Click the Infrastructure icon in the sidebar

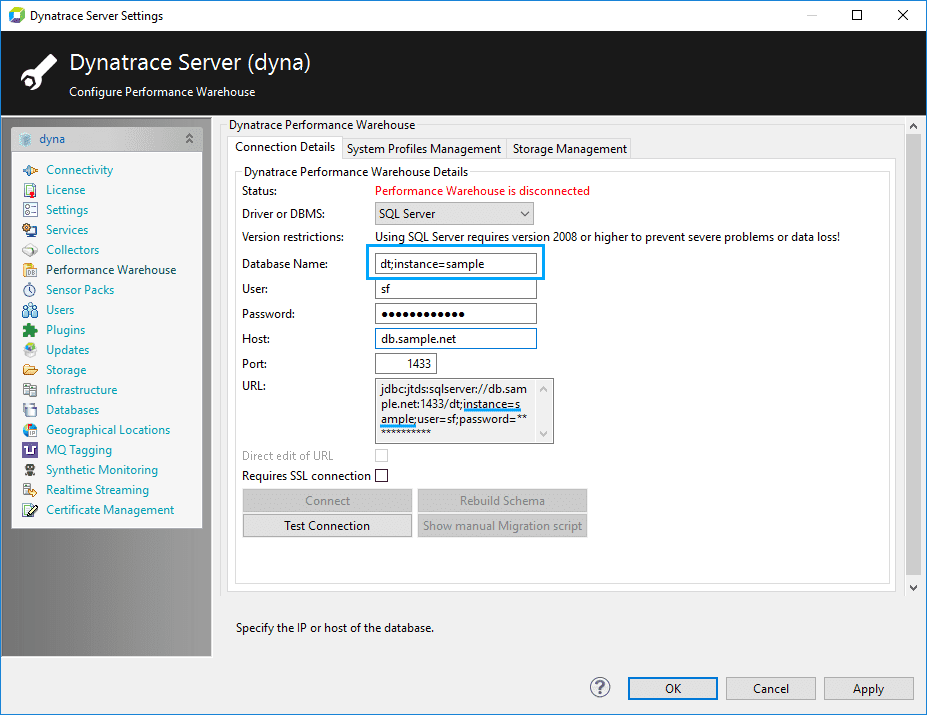coord(30,390)
